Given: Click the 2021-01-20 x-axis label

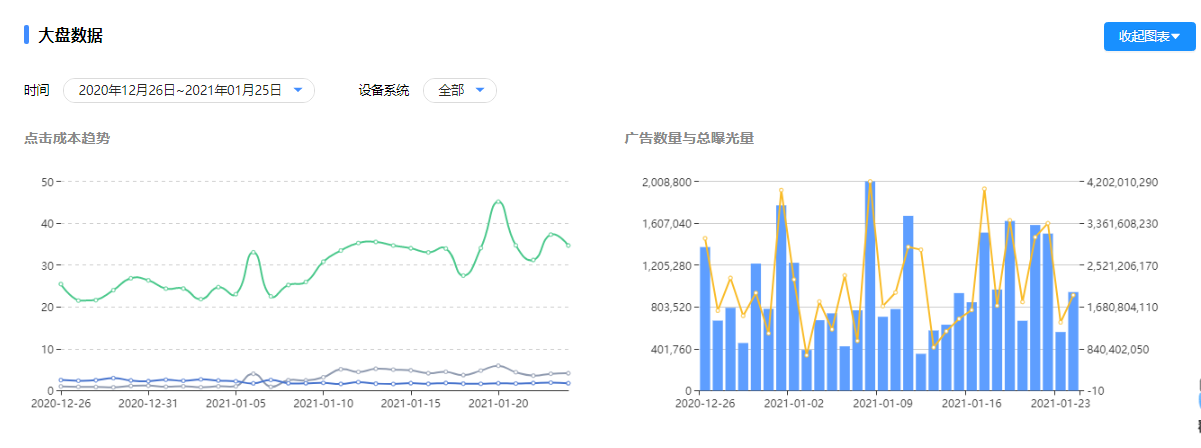Looking at the screenshot, I should tap(498, 404).
